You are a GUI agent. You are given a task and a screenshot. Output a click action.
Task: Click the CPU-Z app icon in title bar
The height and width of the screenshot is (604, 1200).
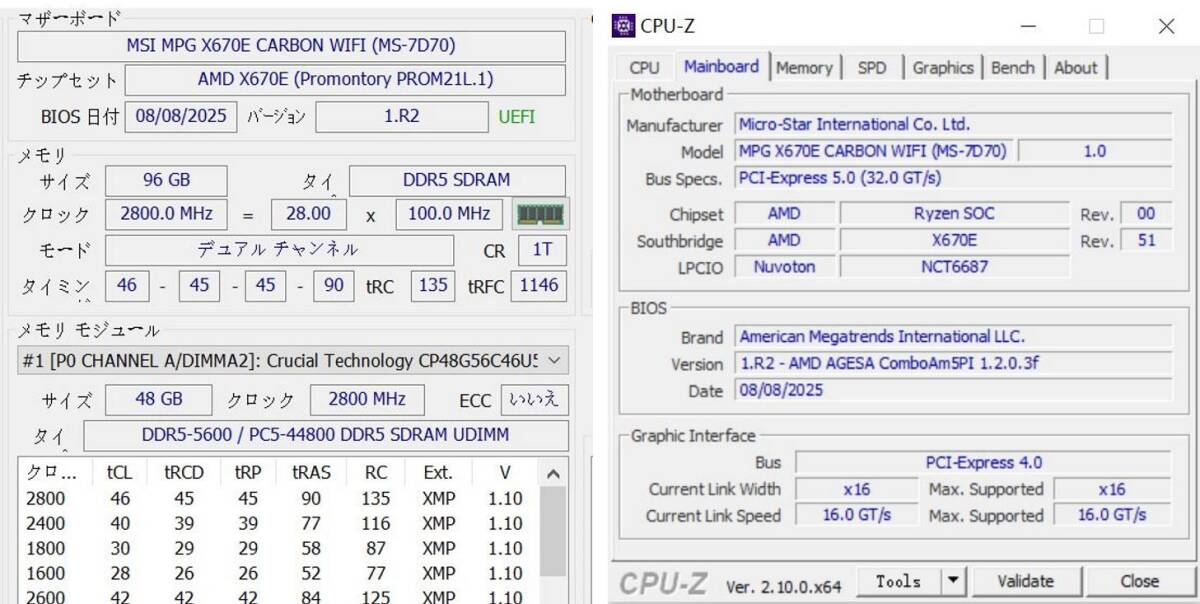[x=624, y=26]
